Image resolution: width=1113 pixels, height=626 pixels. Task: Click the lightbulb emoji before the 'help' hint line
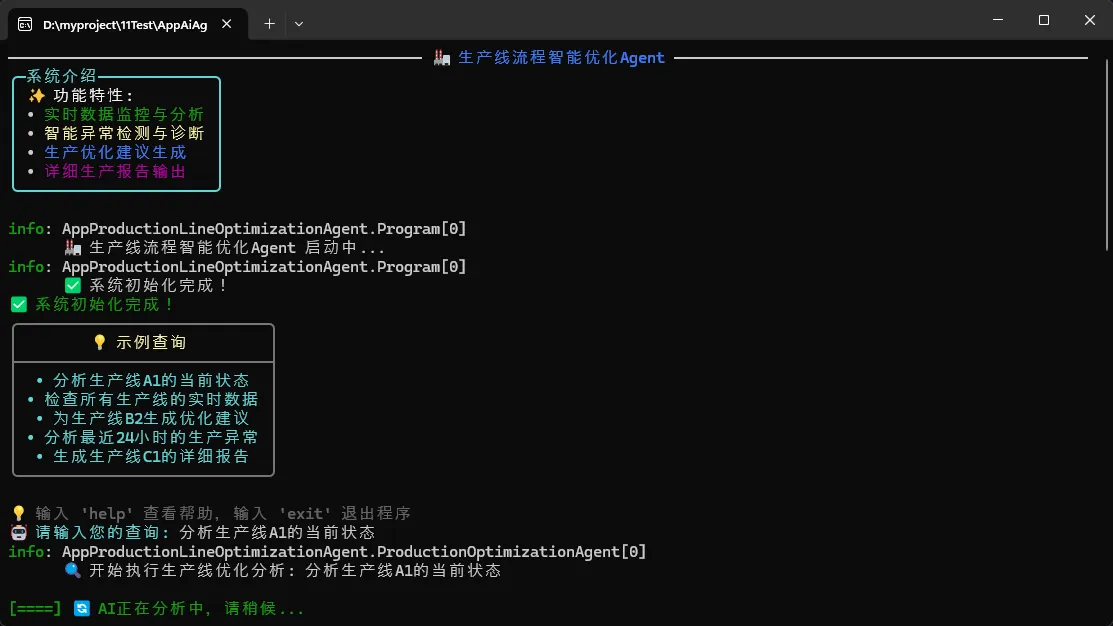pyautogui.click(x=18, y=513)
